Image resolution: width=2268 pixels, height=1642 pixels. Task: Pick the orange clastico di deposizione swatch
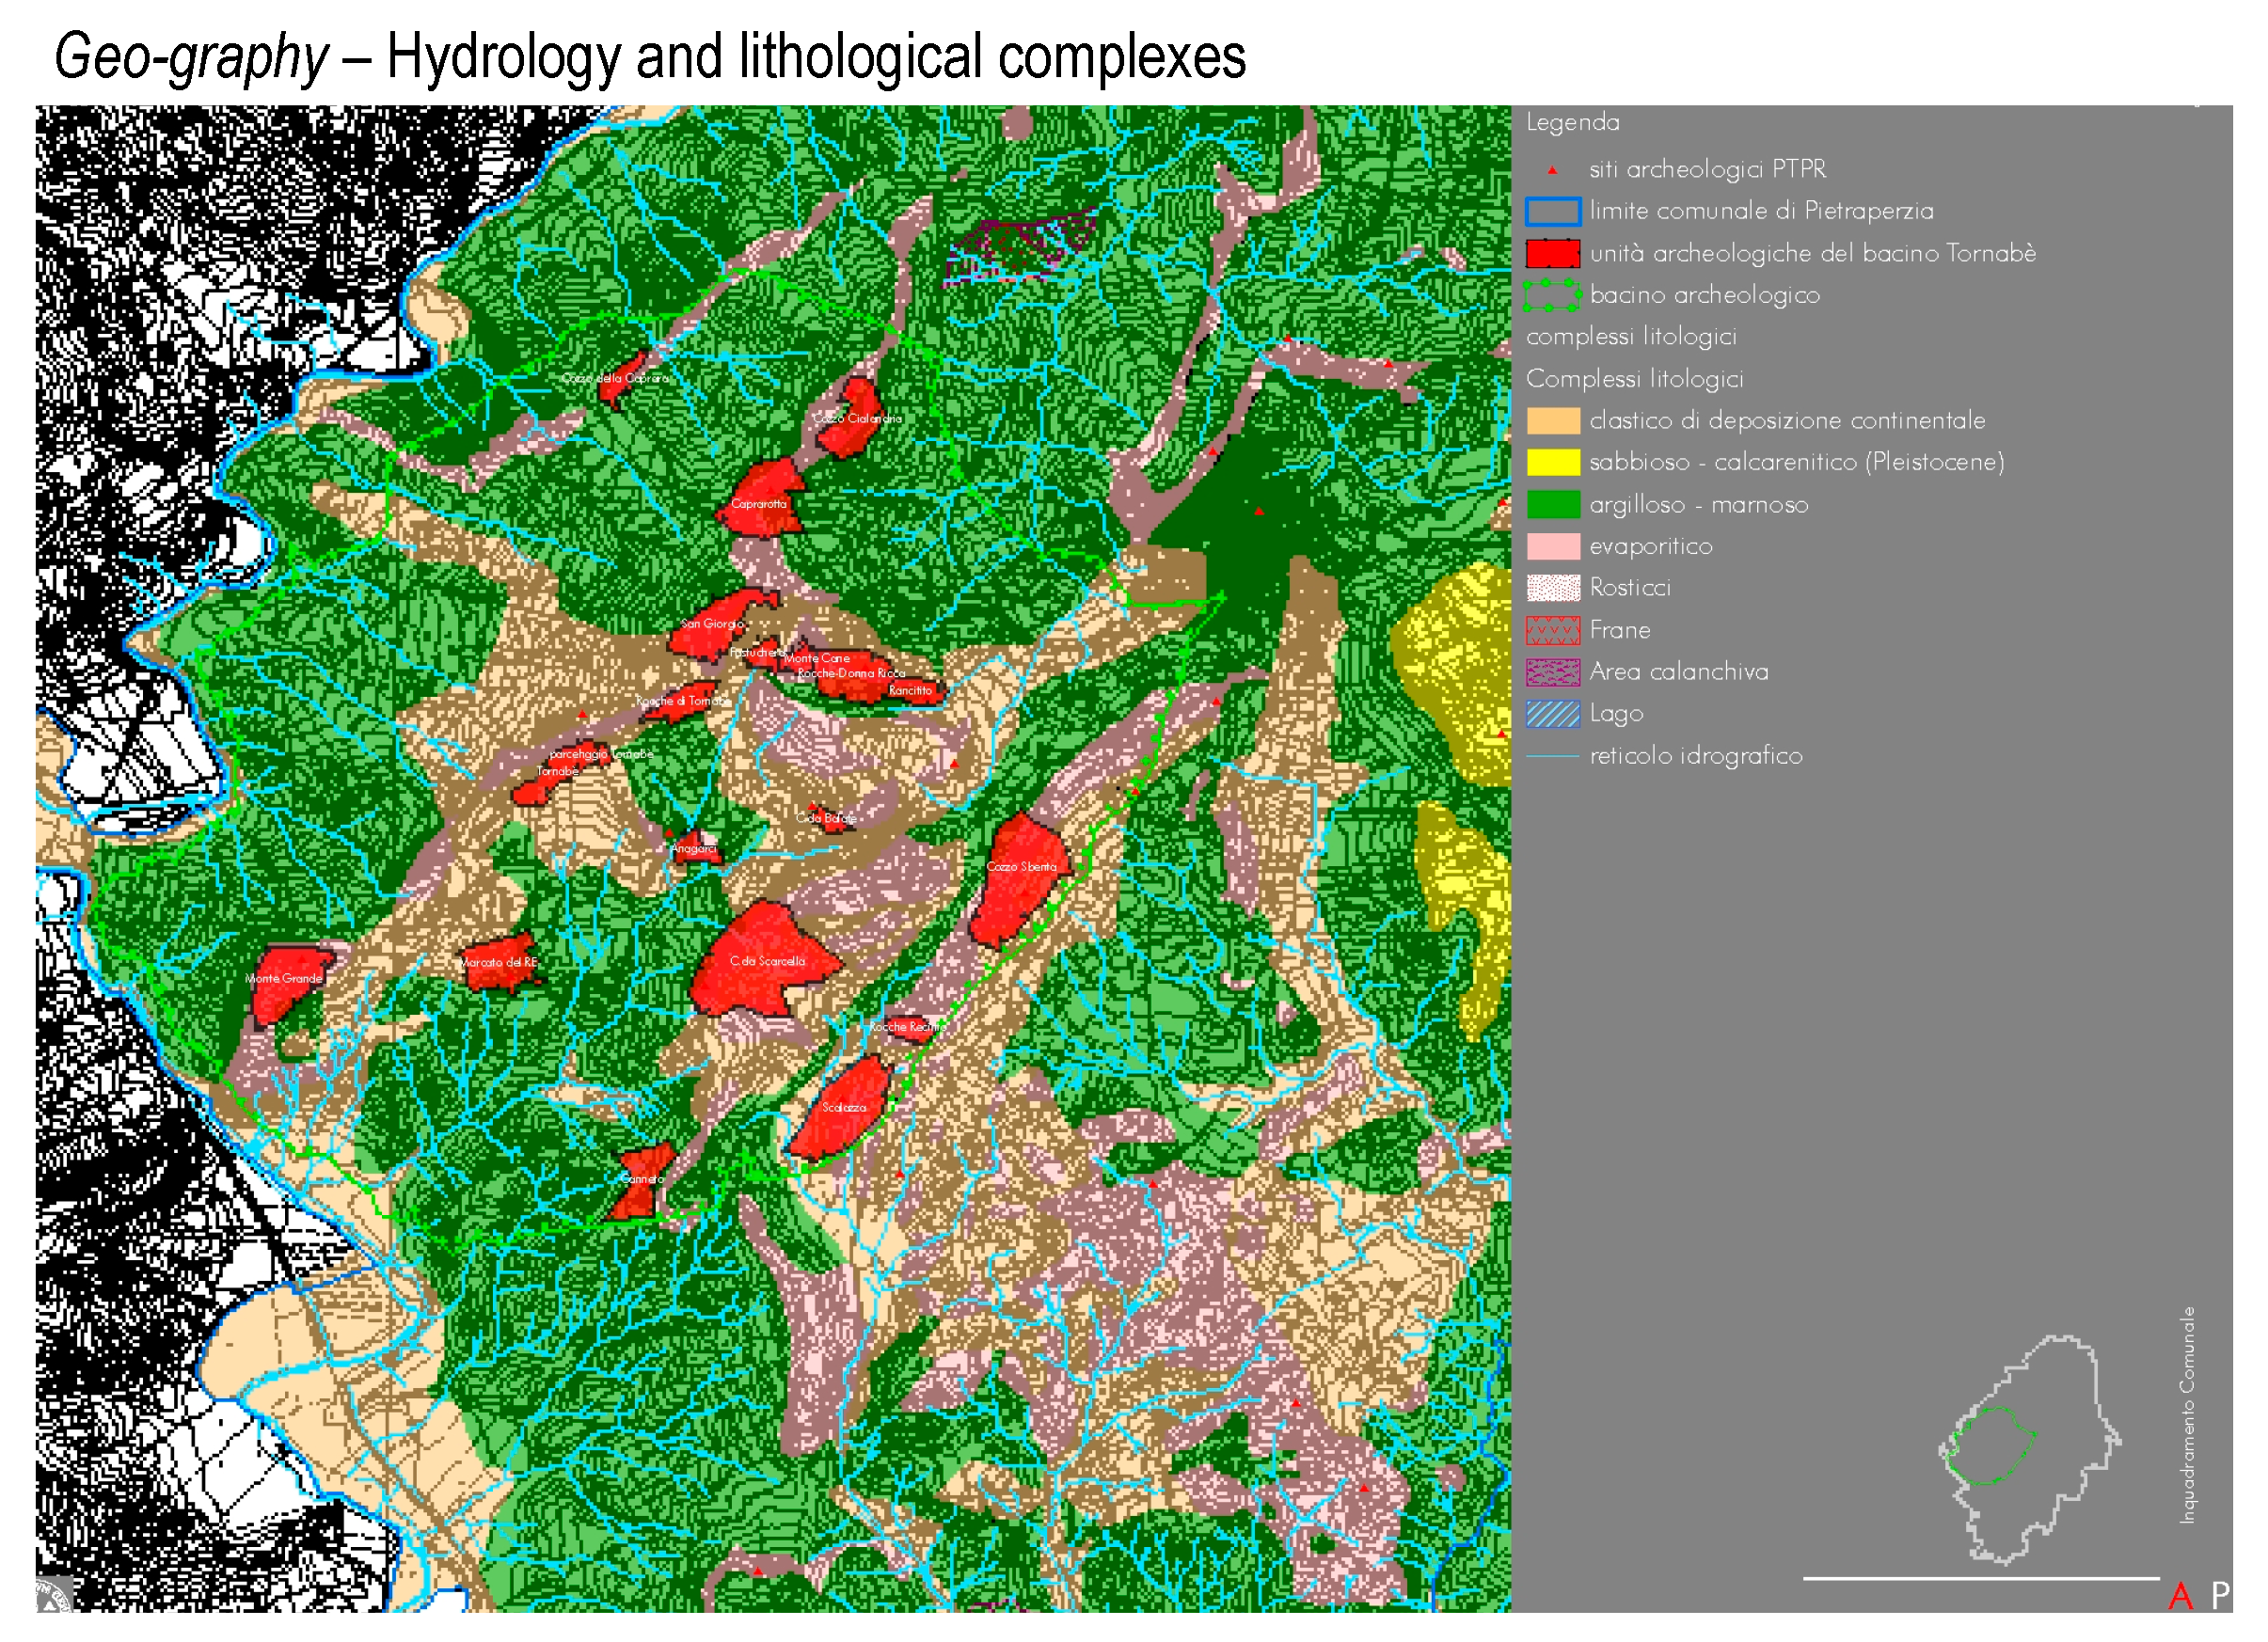coord(1552,421)
